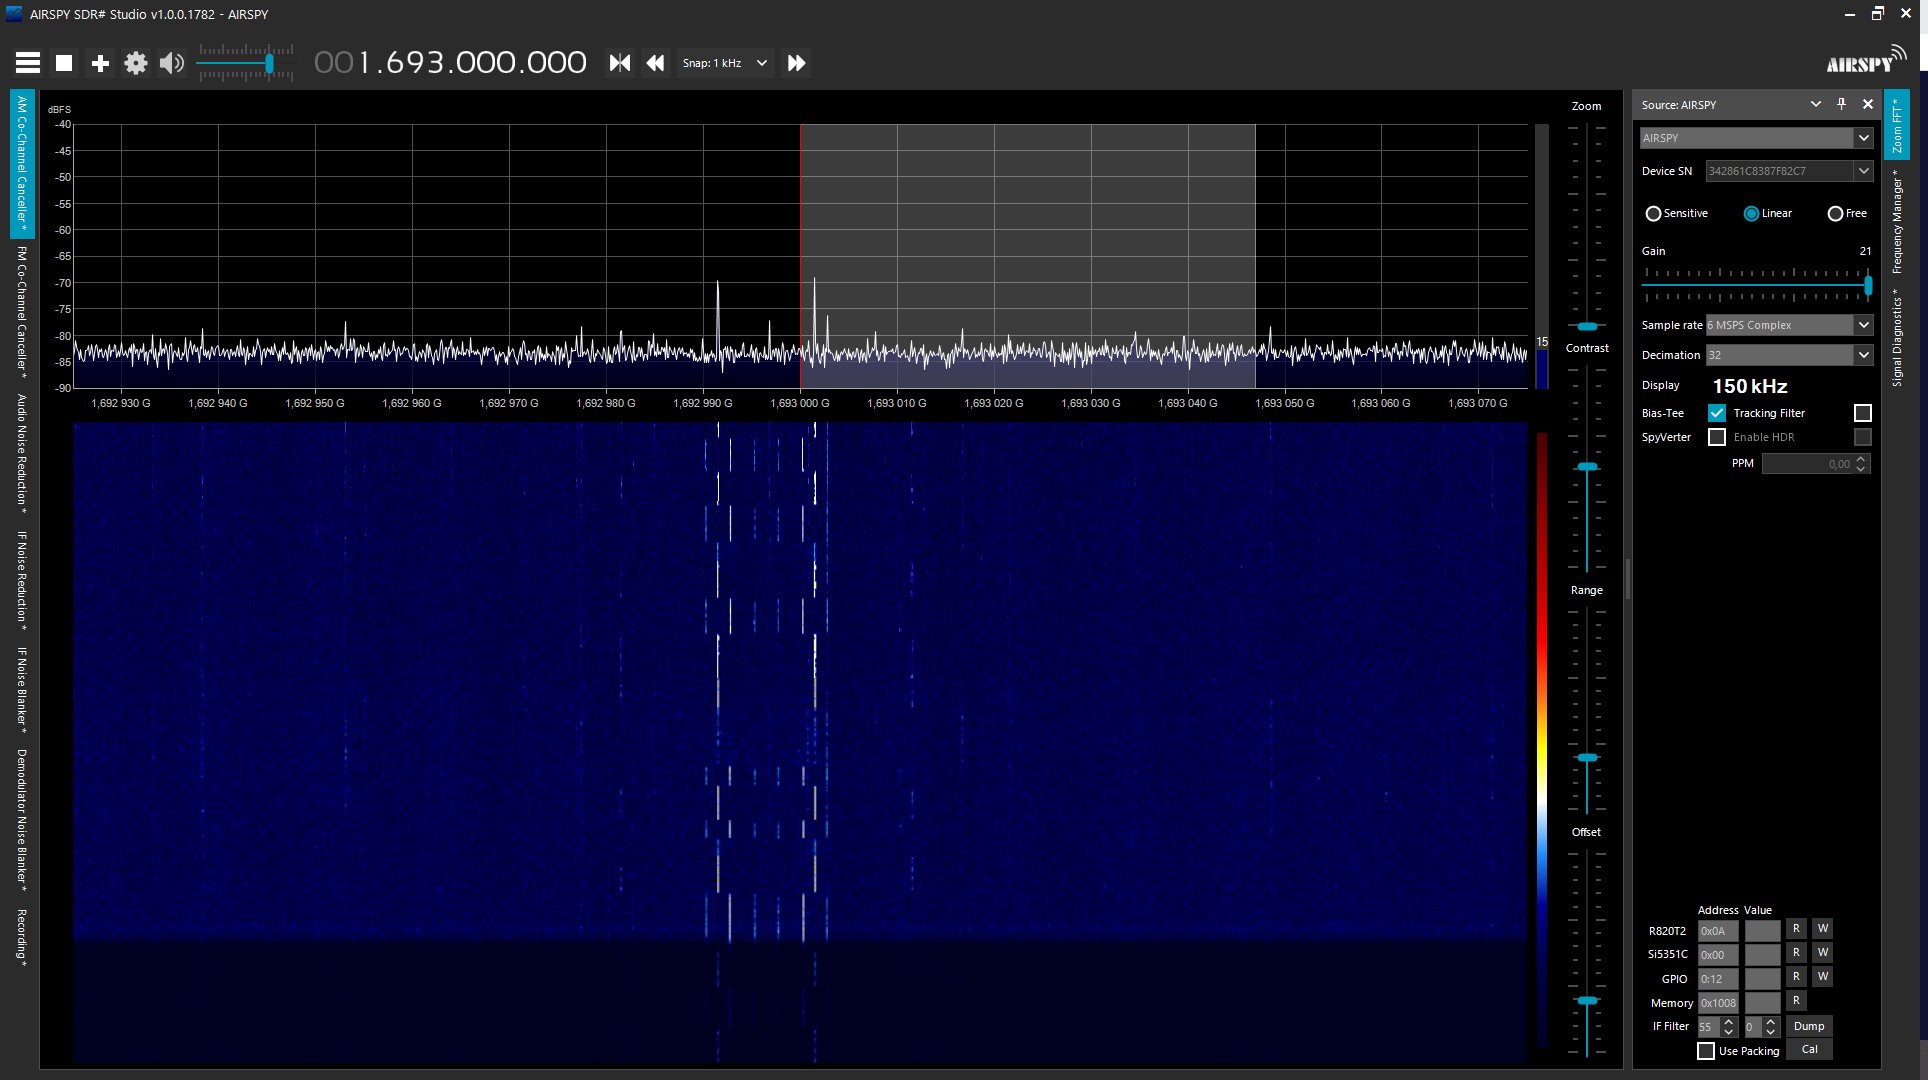Click the W button for Si5351C
The height and width of the screenshot is (1080, 1928).
[x=1823, y=953]
